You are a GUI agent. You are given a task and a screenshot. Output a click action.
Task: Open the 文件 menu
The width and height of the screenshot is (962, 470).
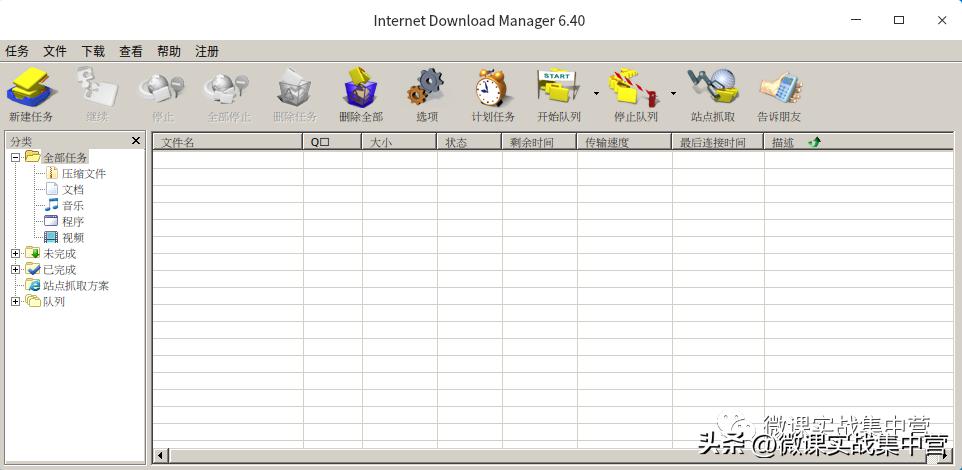(55, 52)
